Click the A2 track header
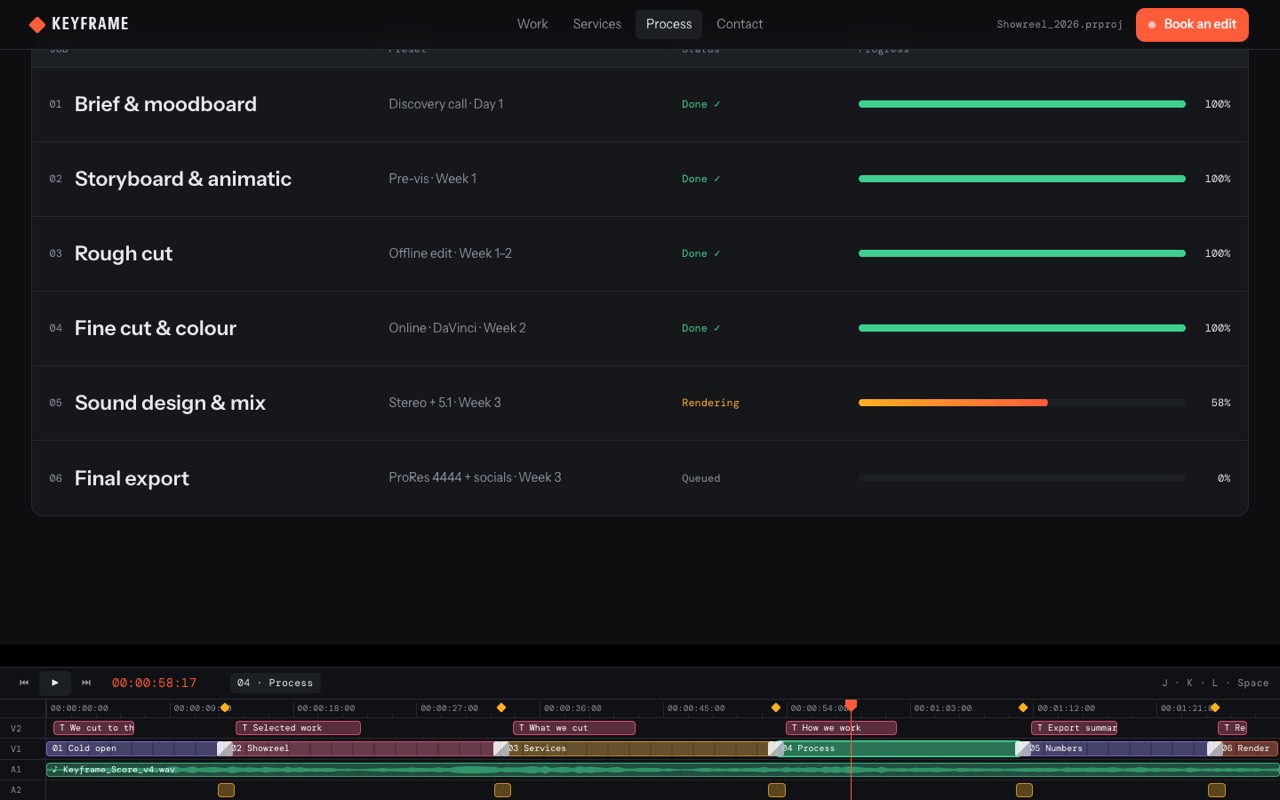This screenshot has height=800, width=1280. (x=16, y=790)
